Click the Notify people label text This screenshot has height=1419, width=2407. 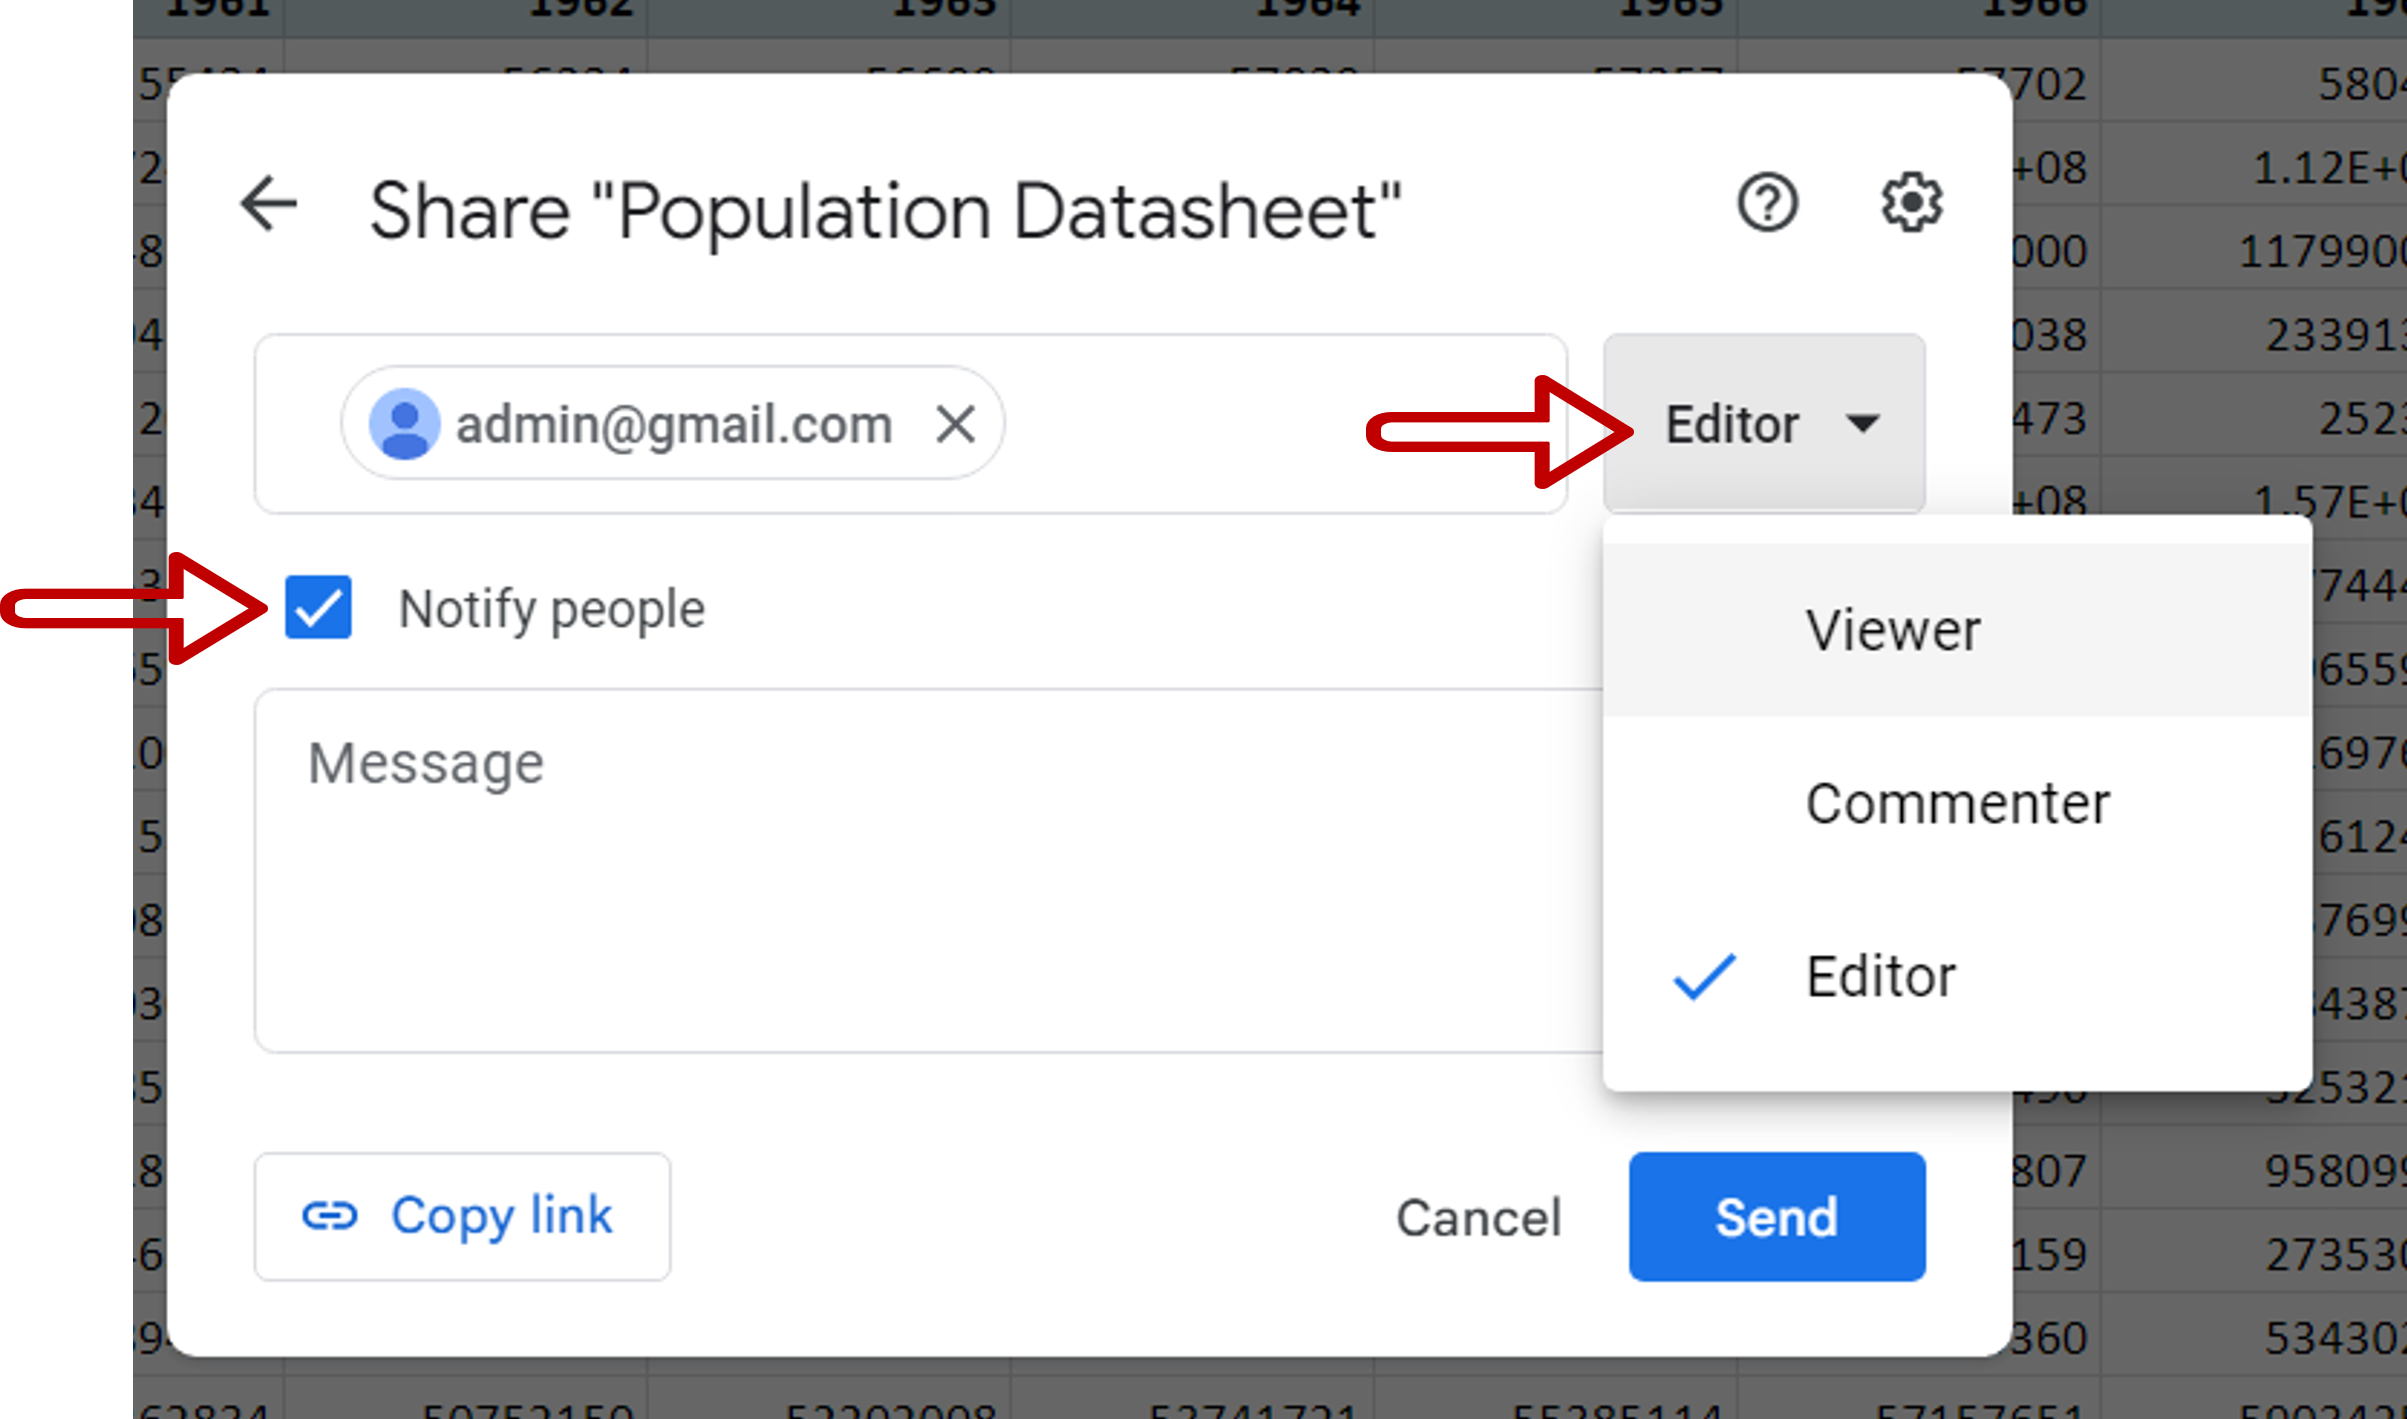coord(551,609)
